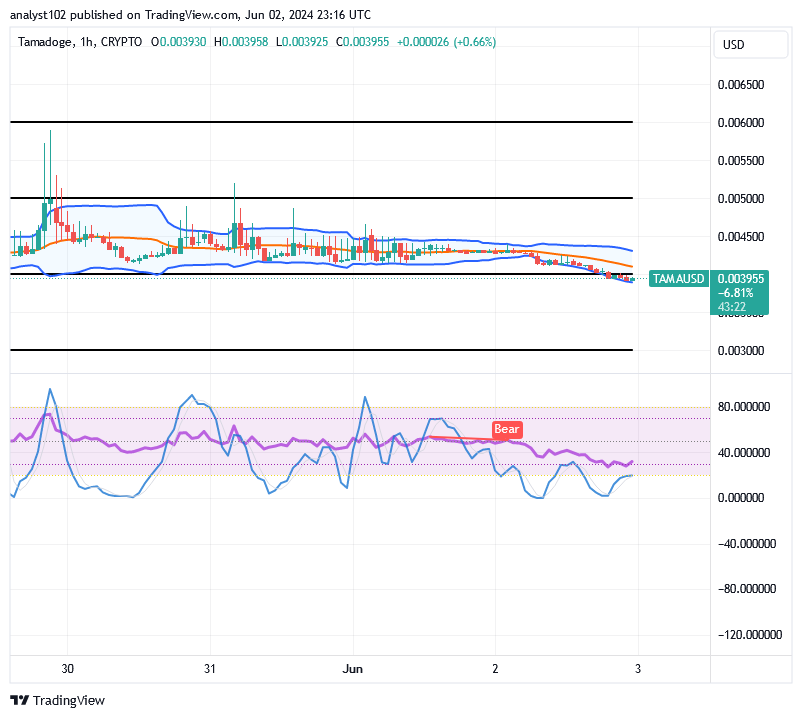Click the red Bear divergence label
Image resolution: width=802 pixels, height=718 pixels.
pos(507,429)
